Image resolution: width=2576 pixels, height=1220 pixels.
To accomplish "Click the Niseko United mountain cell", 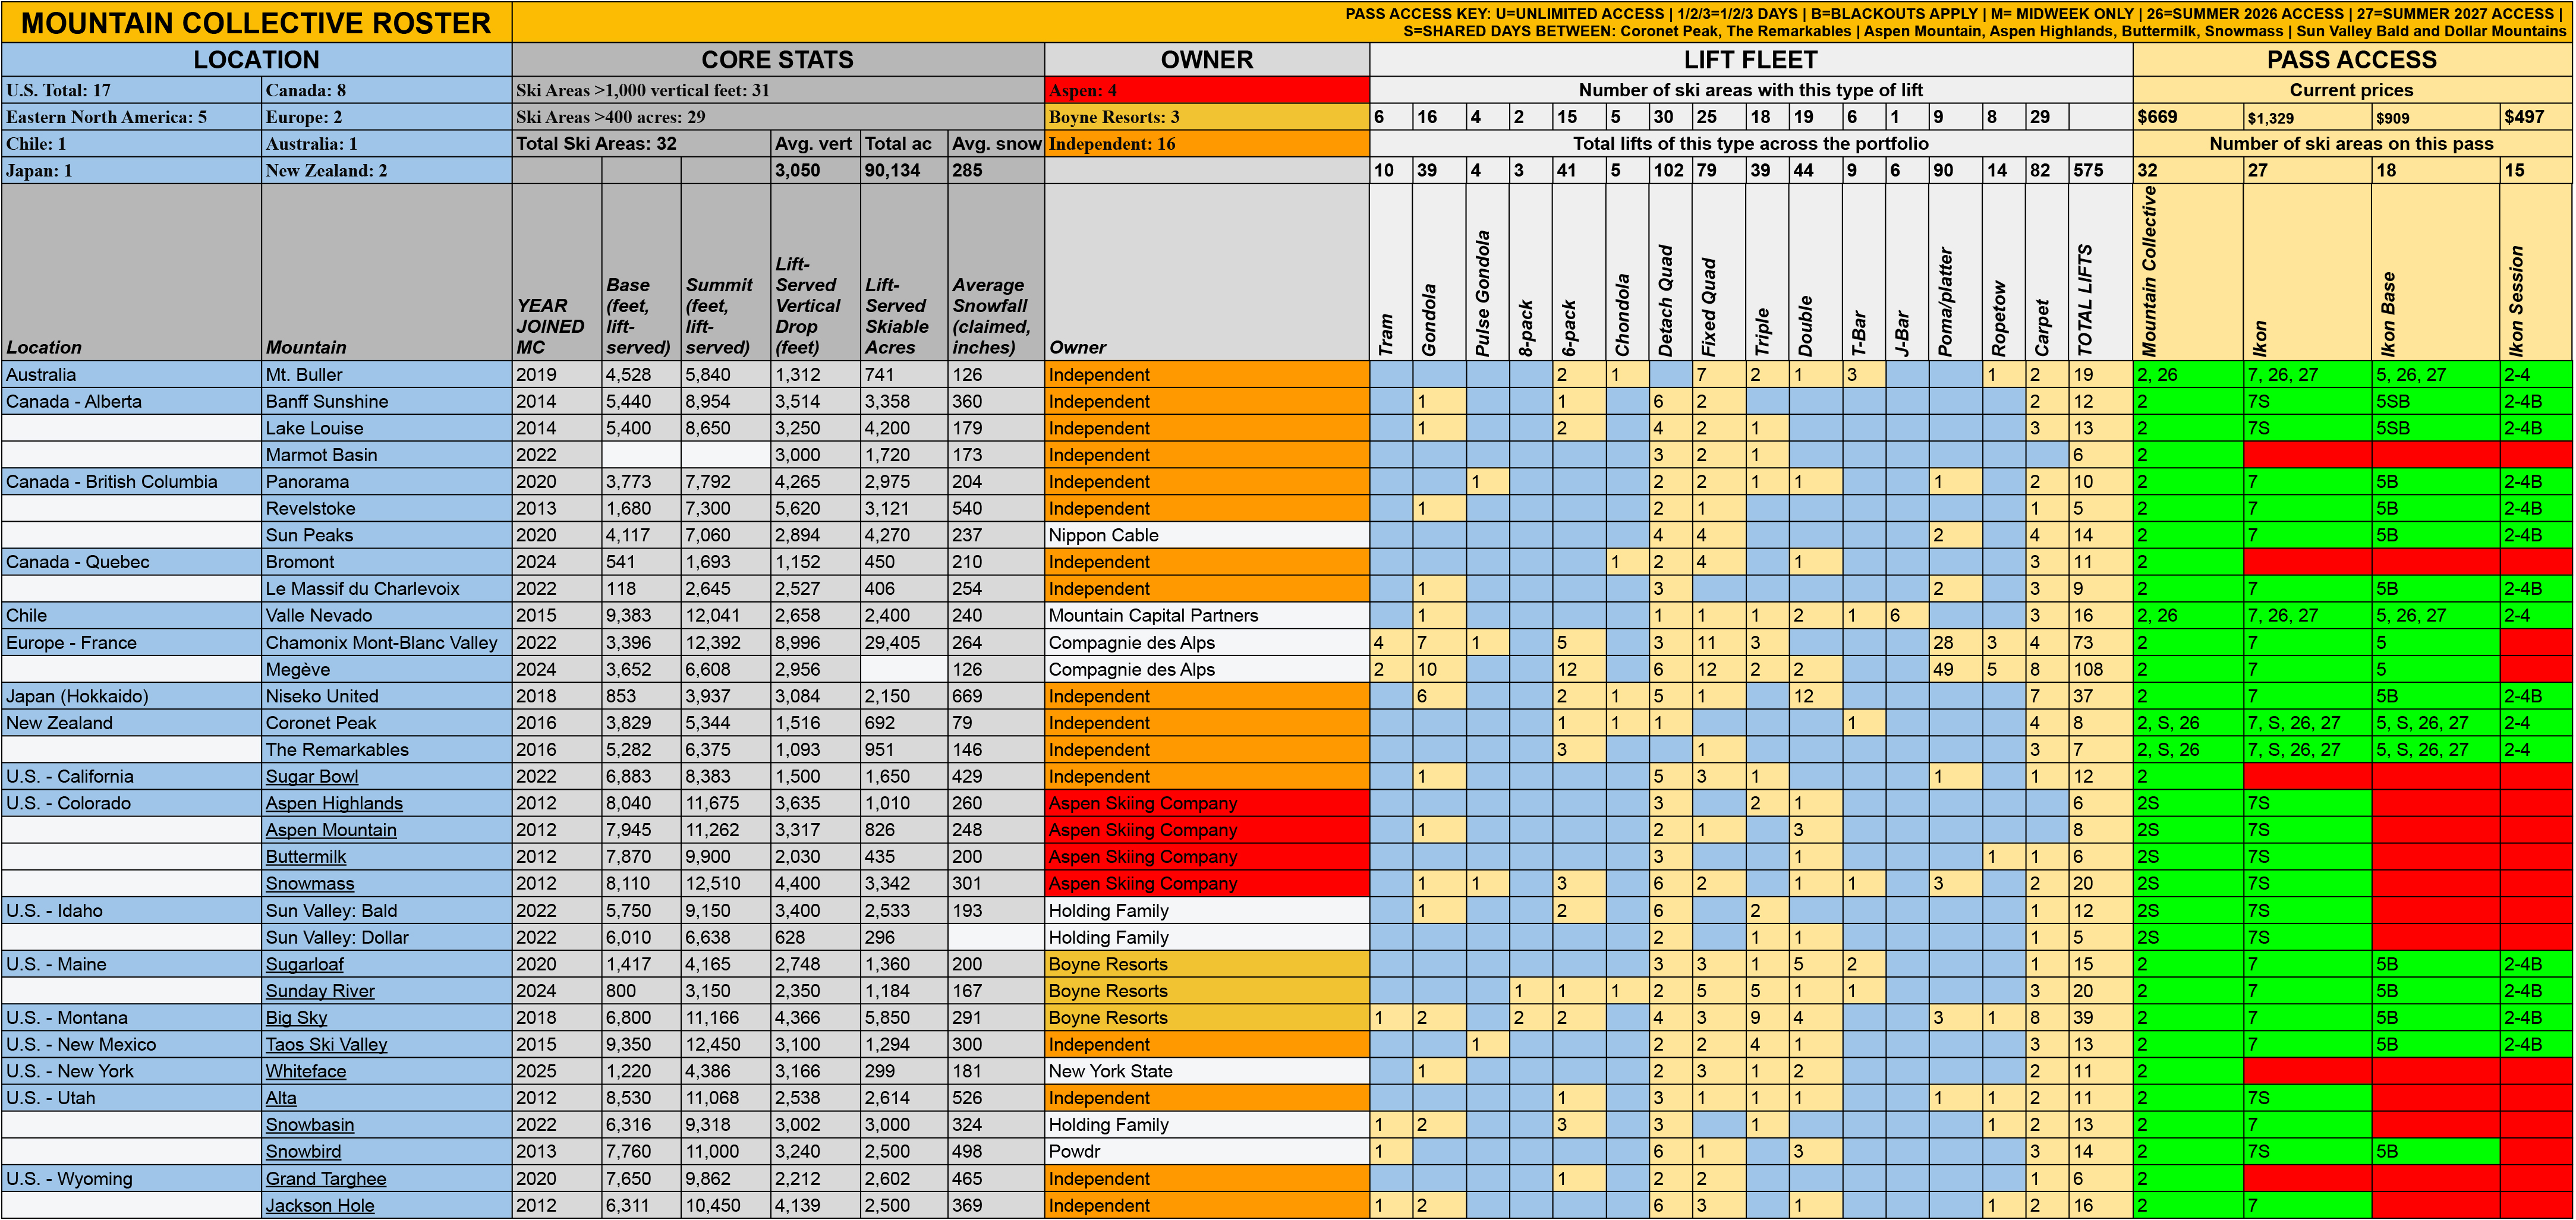I will (322, 697).
